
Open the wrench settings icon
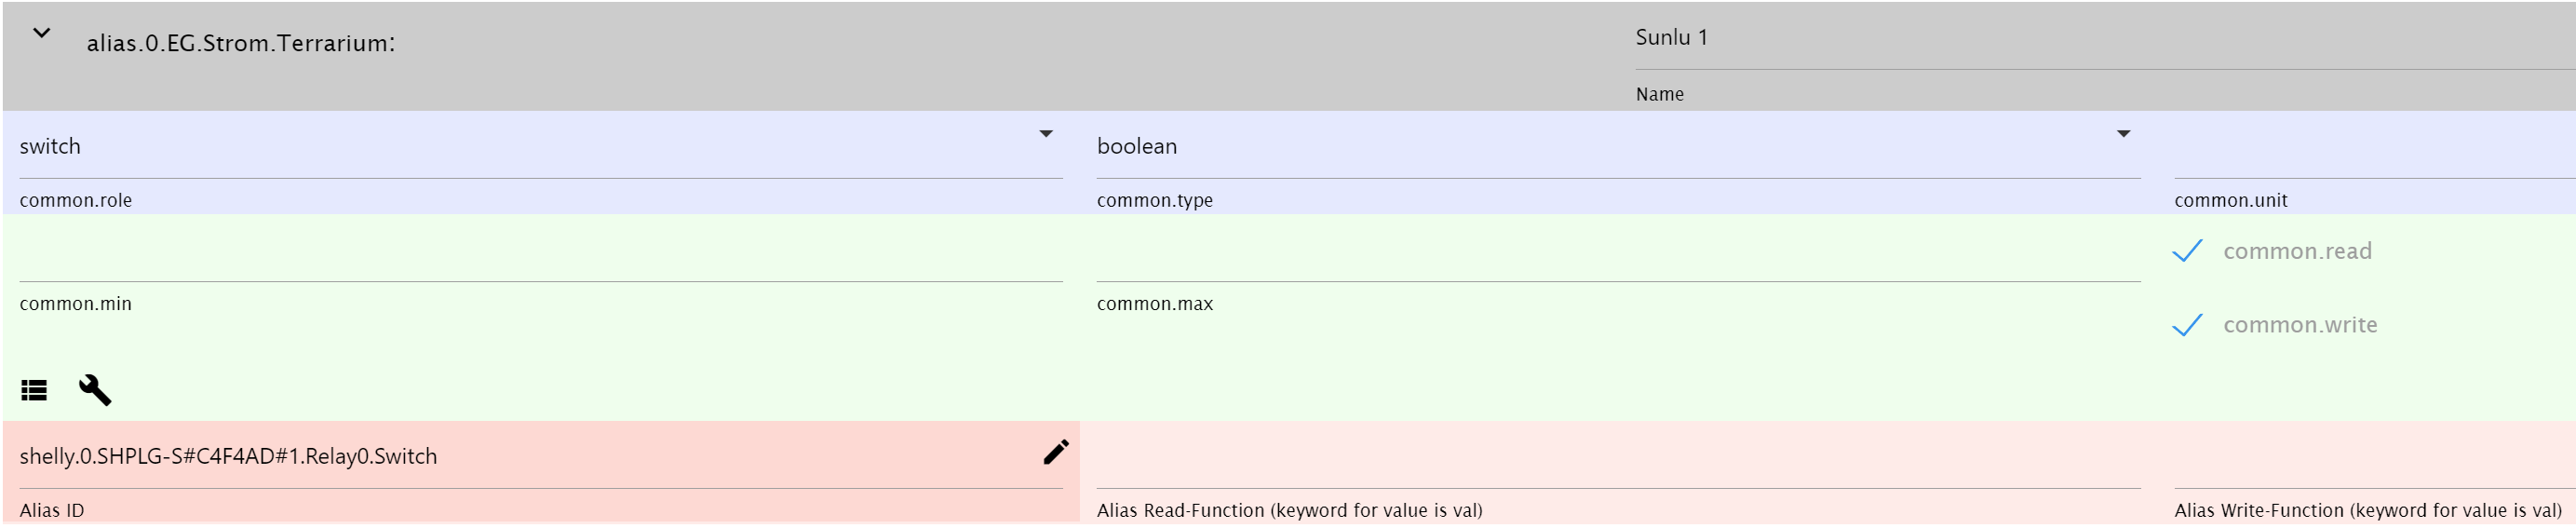(x=95, y=390)
